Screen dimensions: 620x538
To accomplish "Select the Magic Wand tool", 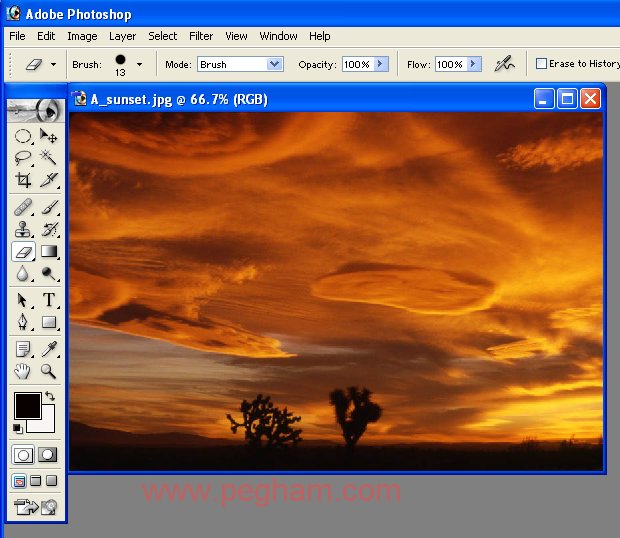I will [x=48, y=158].
